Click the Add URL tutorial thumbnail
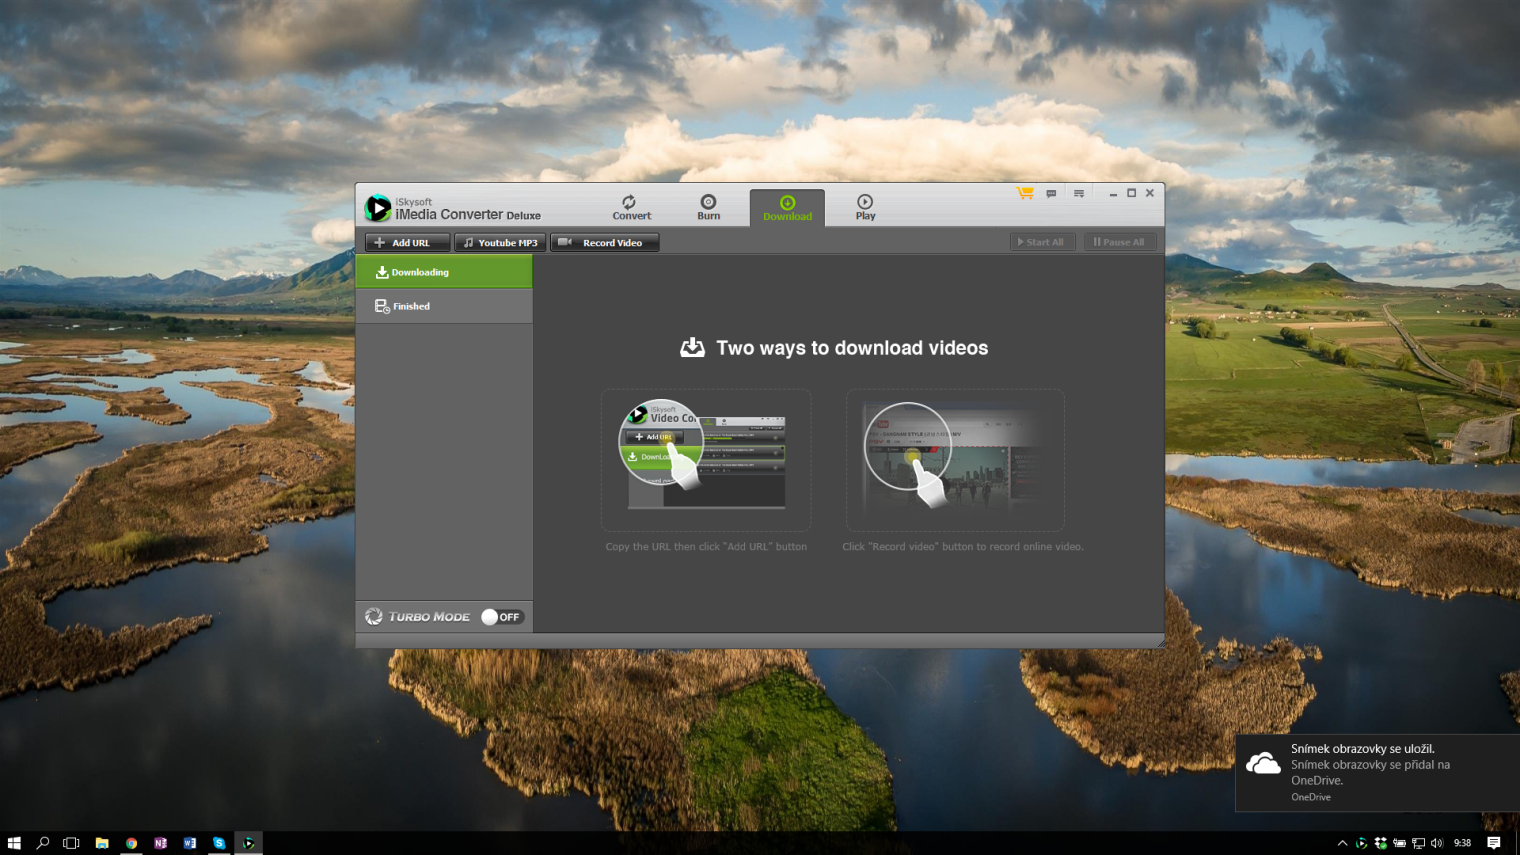1520x855 pixels. [706, 460]
